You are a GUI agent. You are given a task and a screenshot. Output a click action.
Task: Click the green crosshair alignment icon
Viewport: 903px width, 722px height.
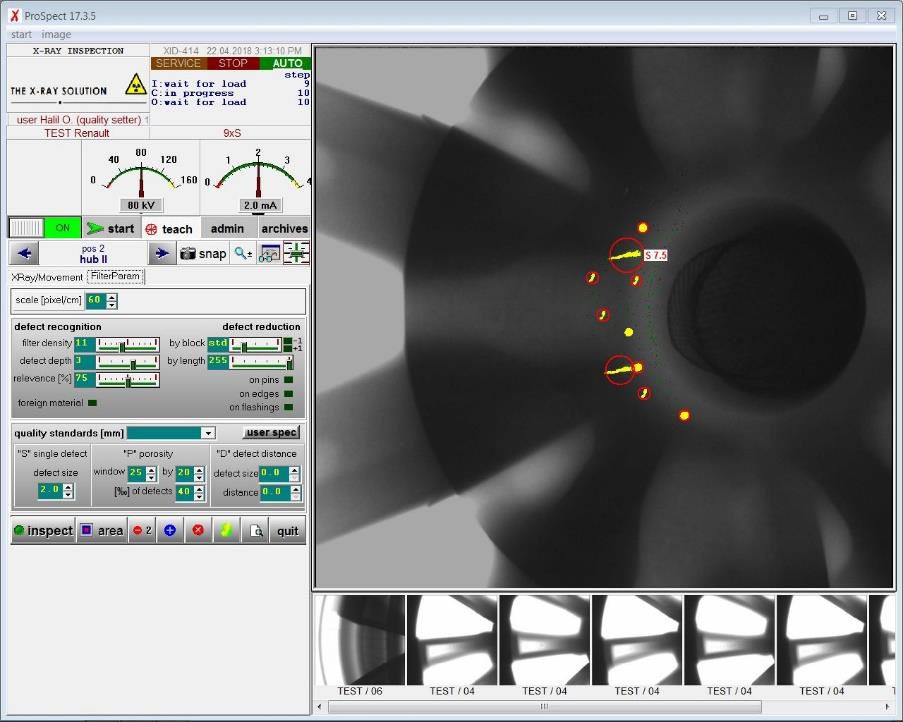297,254
